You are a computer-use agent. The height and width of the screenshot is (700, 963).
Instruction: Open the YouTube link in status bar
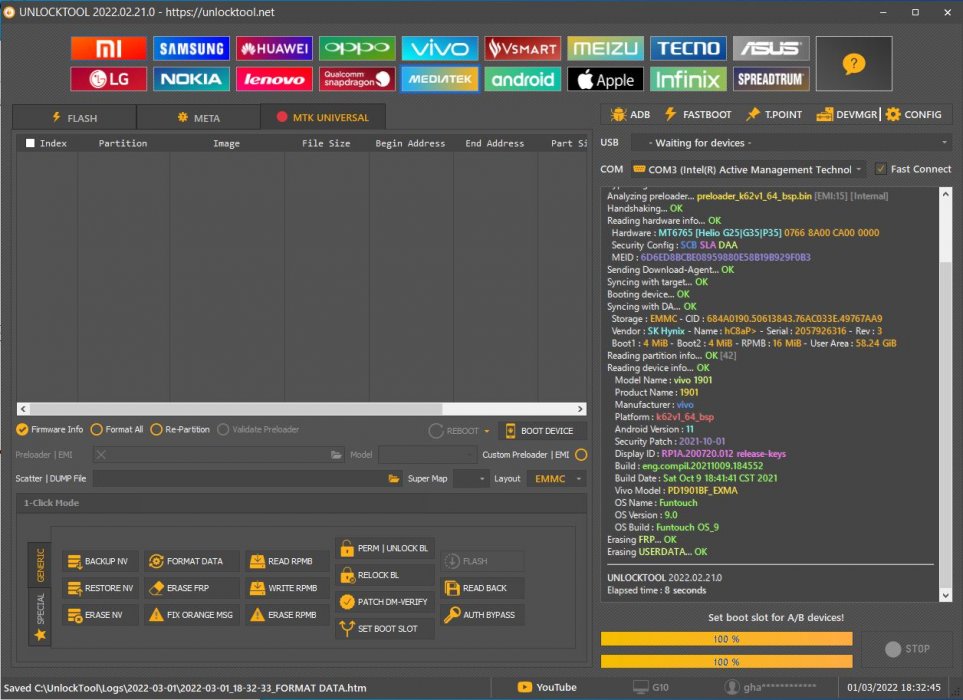[x=547, y=687]
